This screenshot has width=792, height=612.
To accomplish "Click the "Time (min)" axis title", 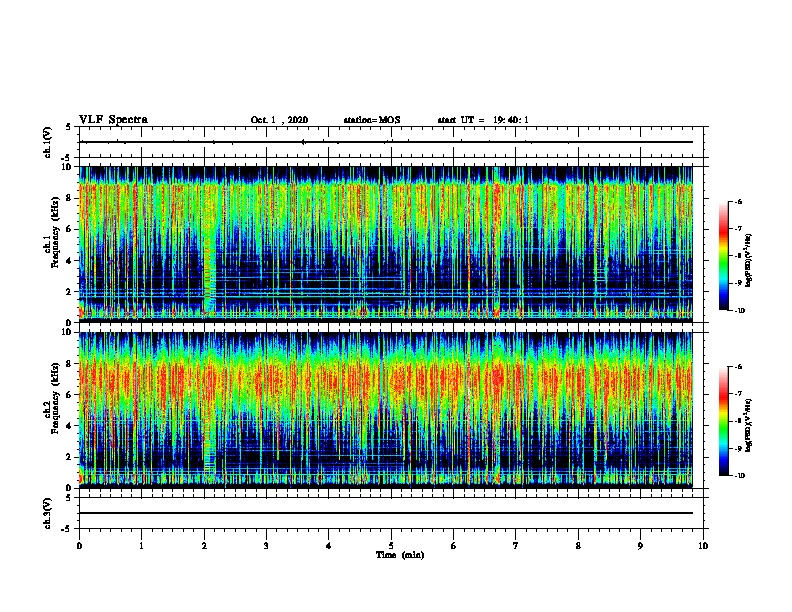I will pos(400,555).
